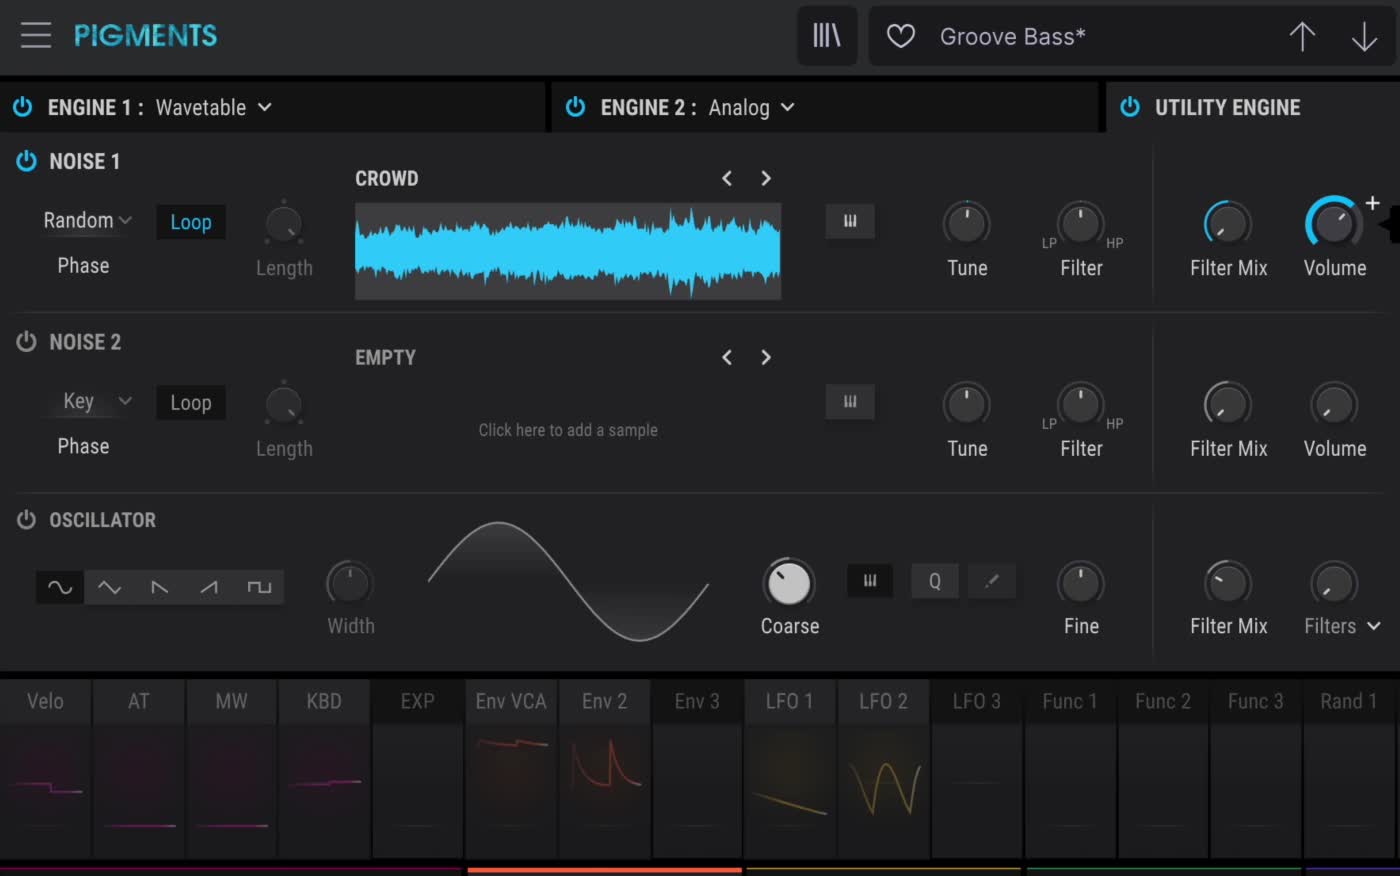Toggle Oscillator keyboard tracking icon

click(x=870, y=581)
